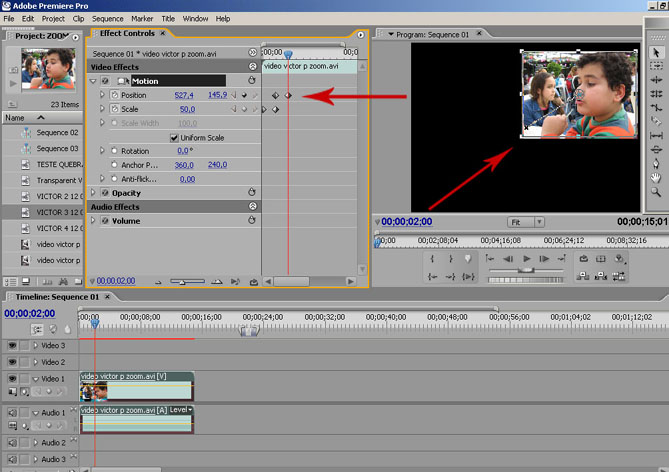The height and width of the screenshot is (472, 669).
Task: Select the Hand tool in the toolbox
Action: (656, 177)
